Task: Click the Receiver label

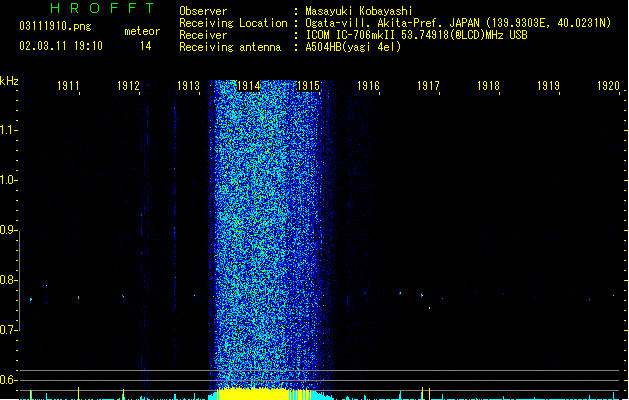Action: pyautogui.click(x=203, y=35)
